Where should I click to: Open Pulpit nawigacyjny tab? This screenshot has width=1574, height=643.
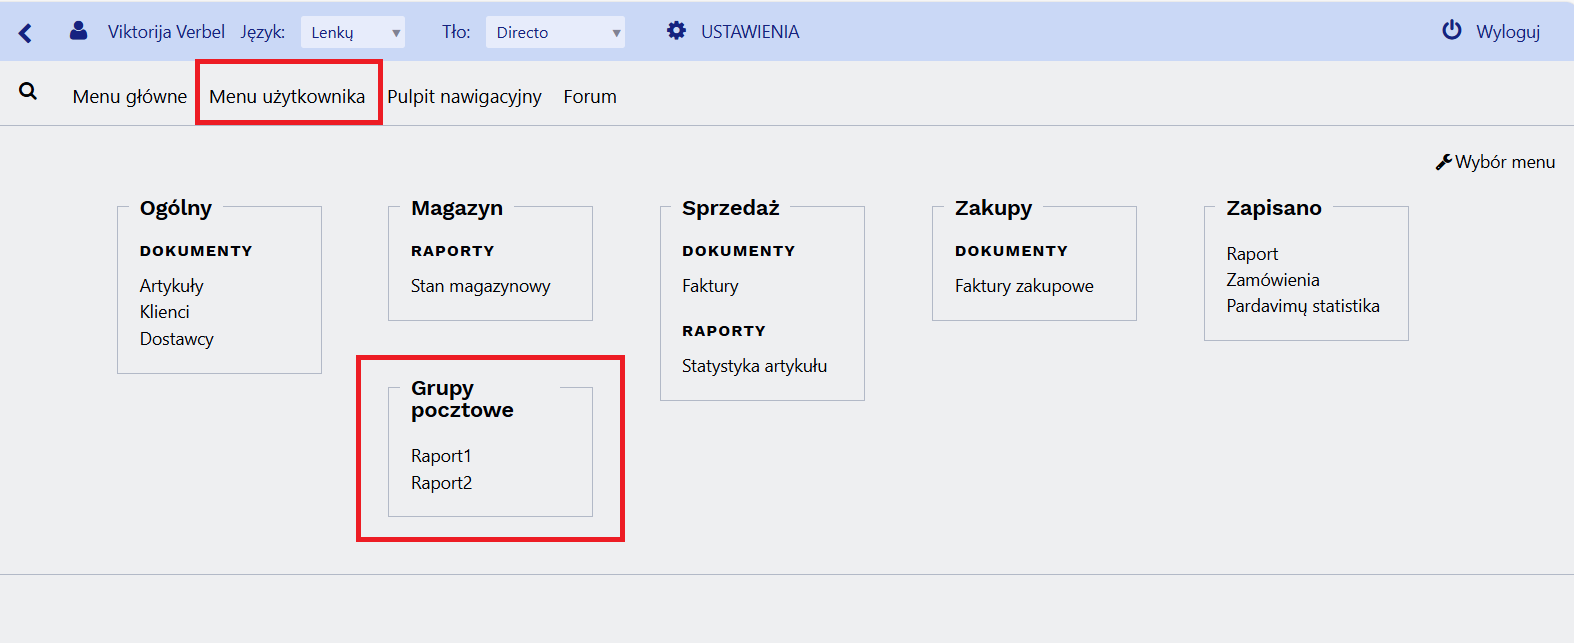[x=464, y=97]
